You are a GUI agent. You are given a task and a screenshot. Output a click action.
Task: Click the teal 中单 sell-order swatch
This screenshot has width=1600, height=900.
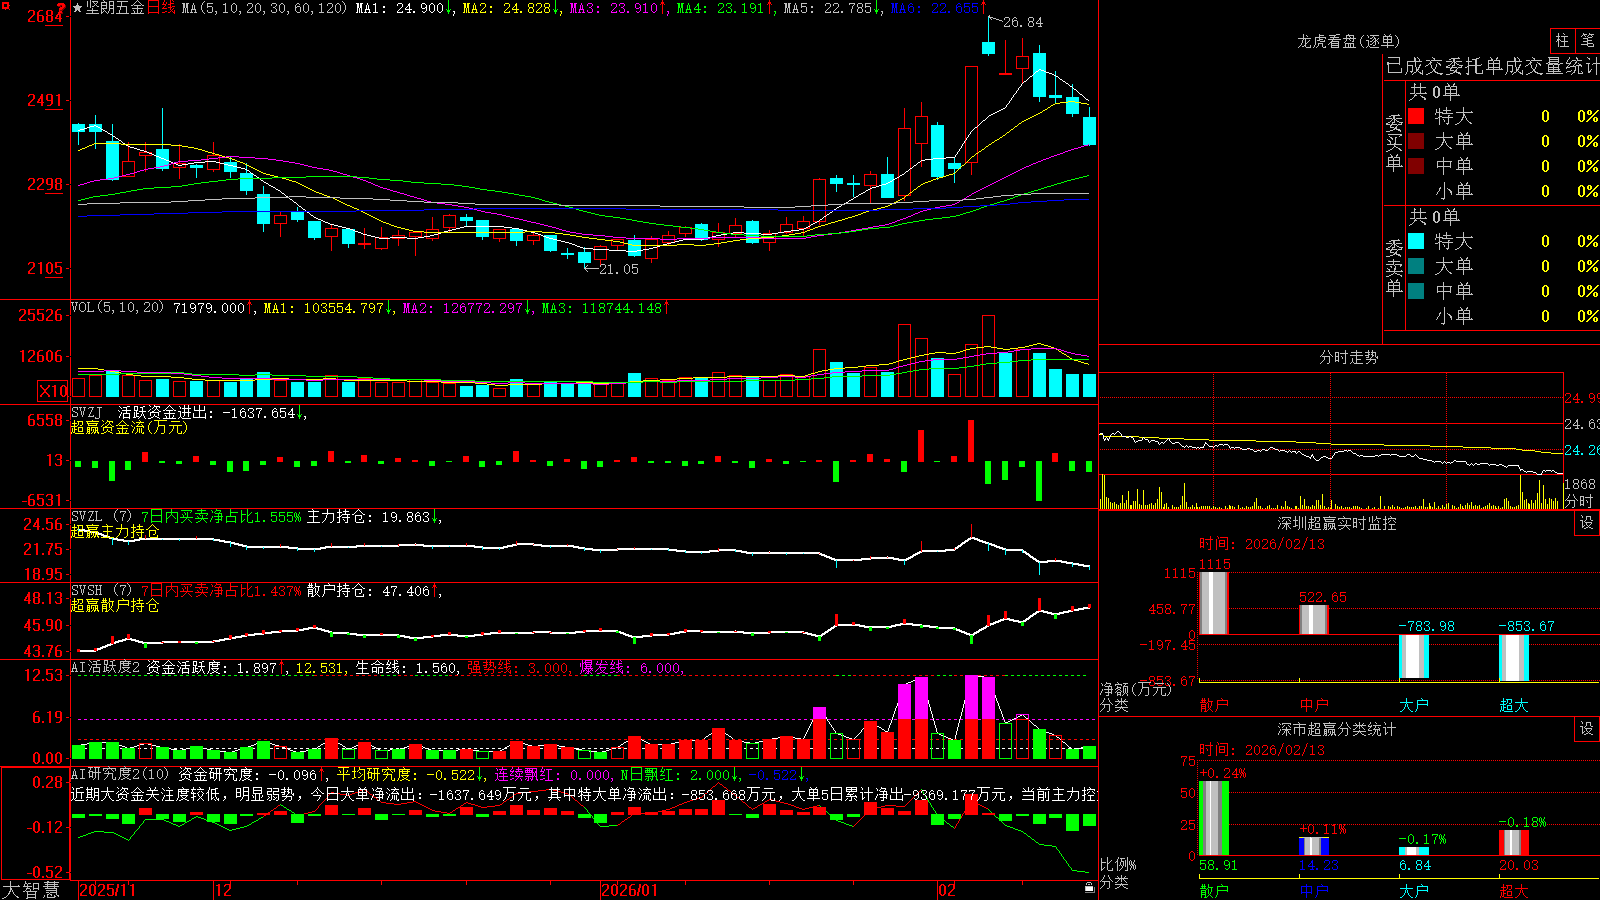(1416, 291)
